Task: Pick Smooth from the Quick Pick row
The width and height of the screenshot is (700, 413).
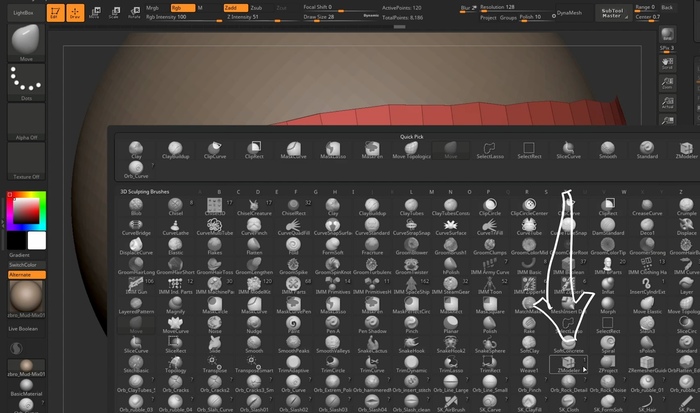Action: coord(608,150)
